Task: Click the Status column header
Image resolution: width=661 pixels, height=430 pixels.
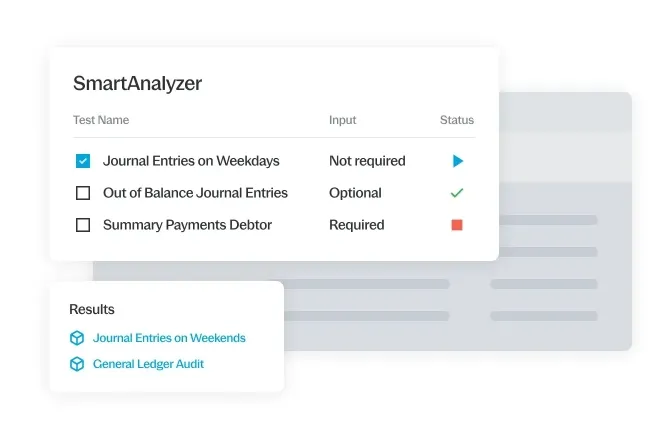Action: pyautogui.click(x=457, y=120)
